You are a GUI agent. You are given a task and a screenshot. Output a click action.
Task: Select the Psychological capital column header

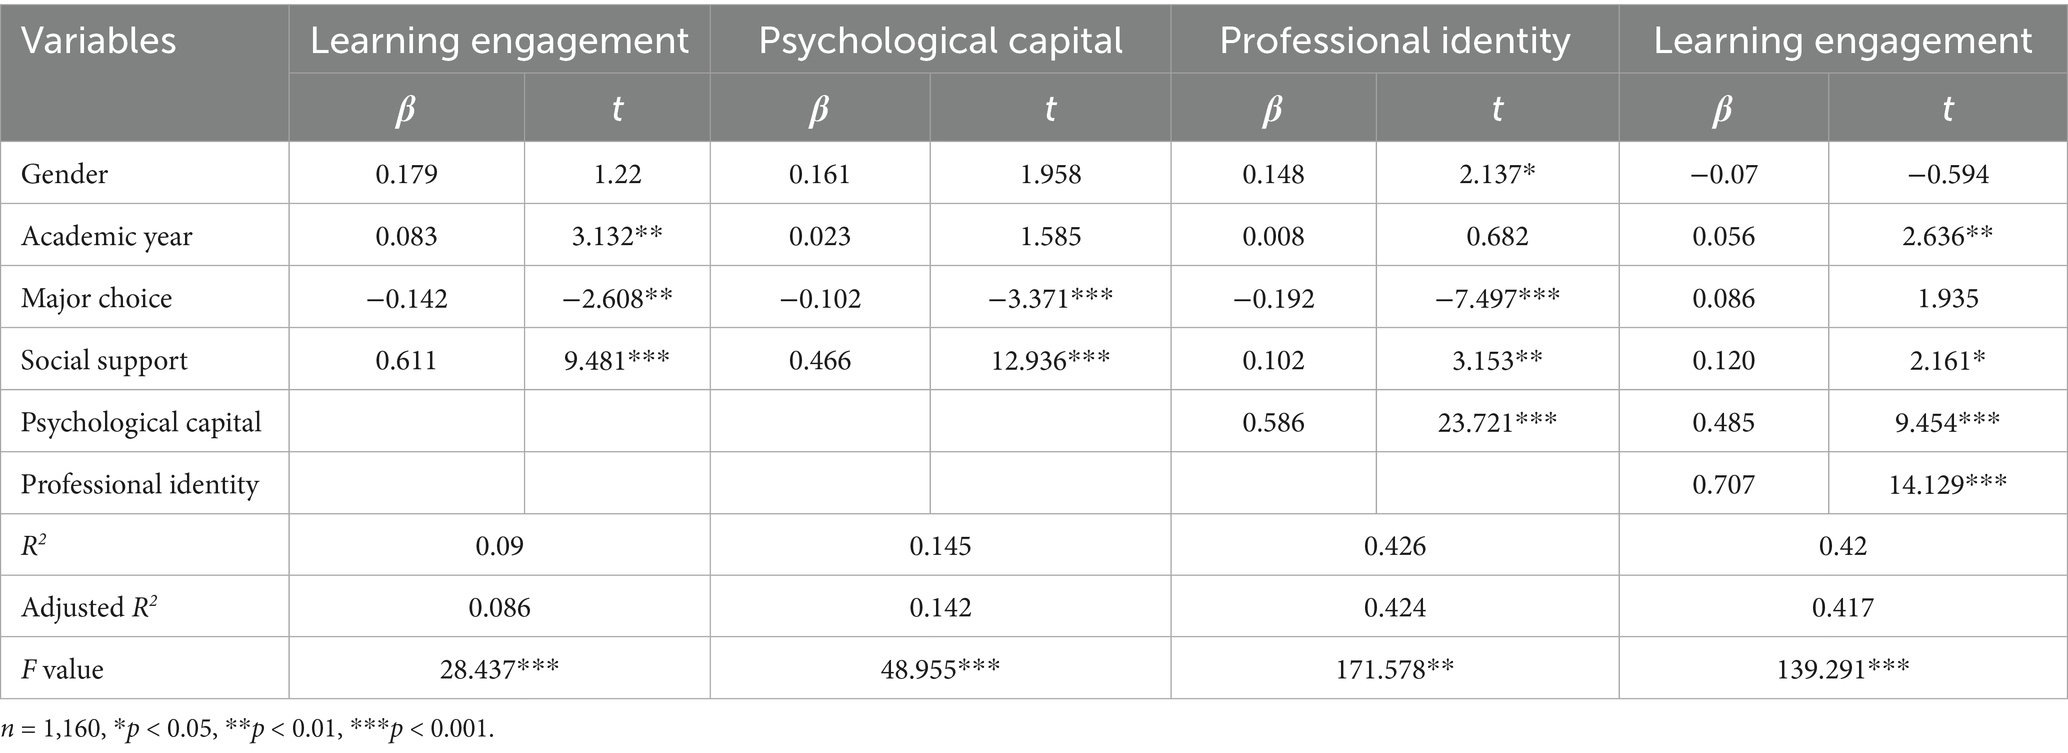pos(940,41)
